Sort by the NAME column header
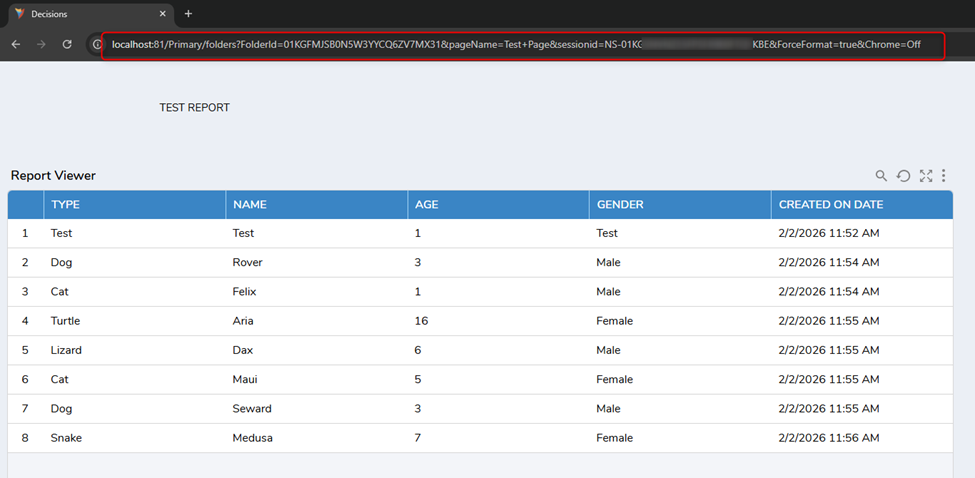This screenshot has height=478, width=975. click(250, 205)
